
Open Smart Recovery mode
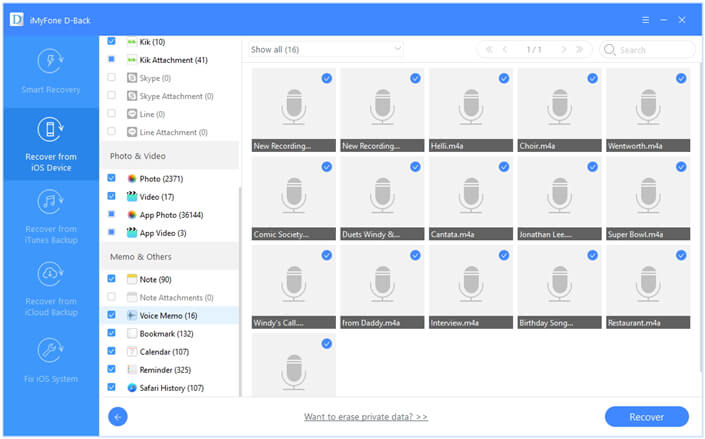50,71
